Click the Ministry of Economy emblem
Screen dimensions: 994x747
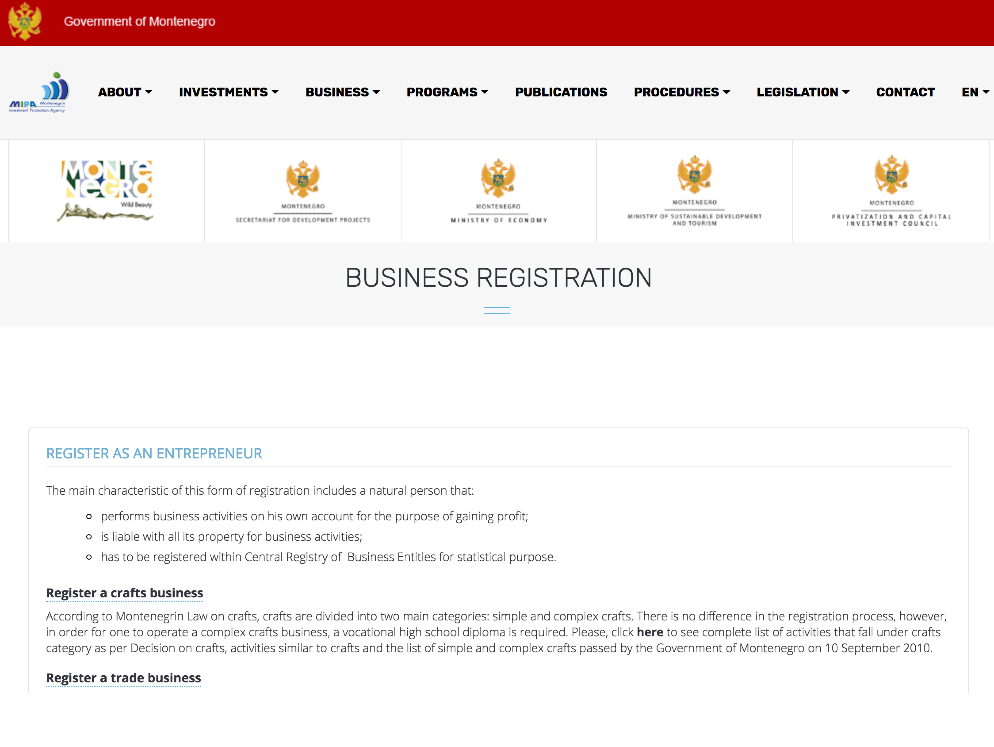(x=498, y=190)
